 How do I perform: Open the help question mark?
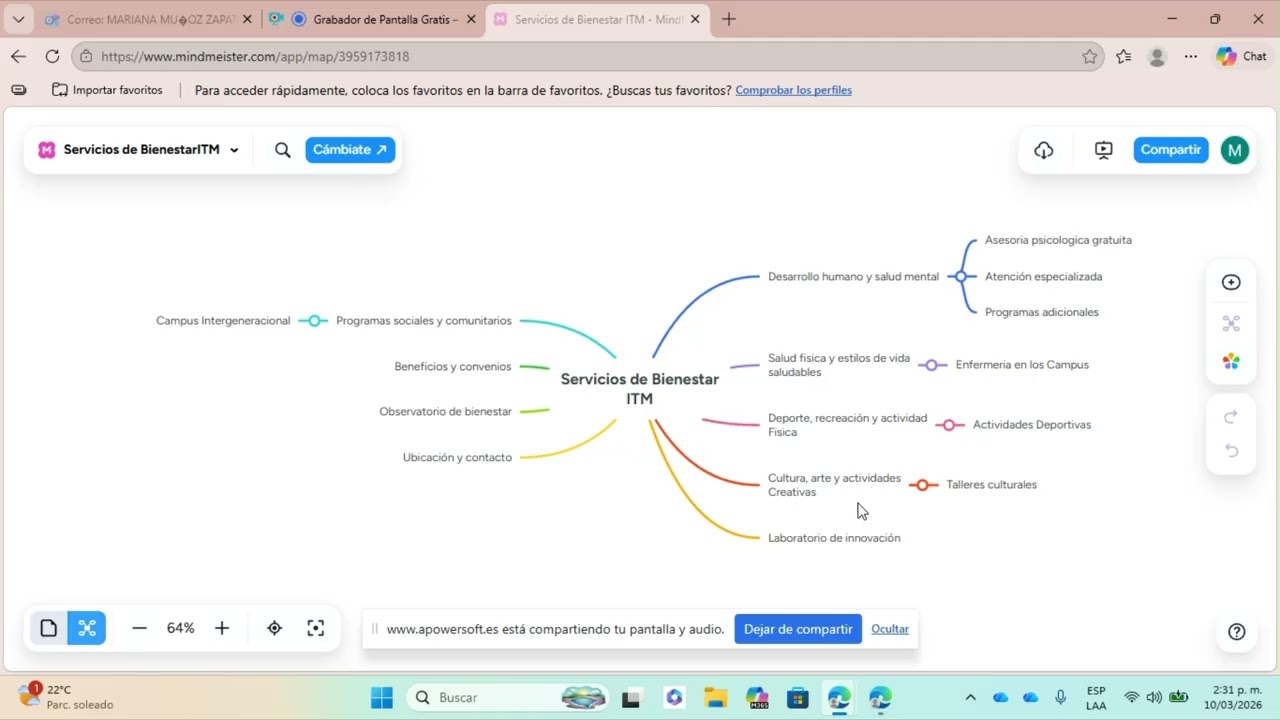(1237, 631)
